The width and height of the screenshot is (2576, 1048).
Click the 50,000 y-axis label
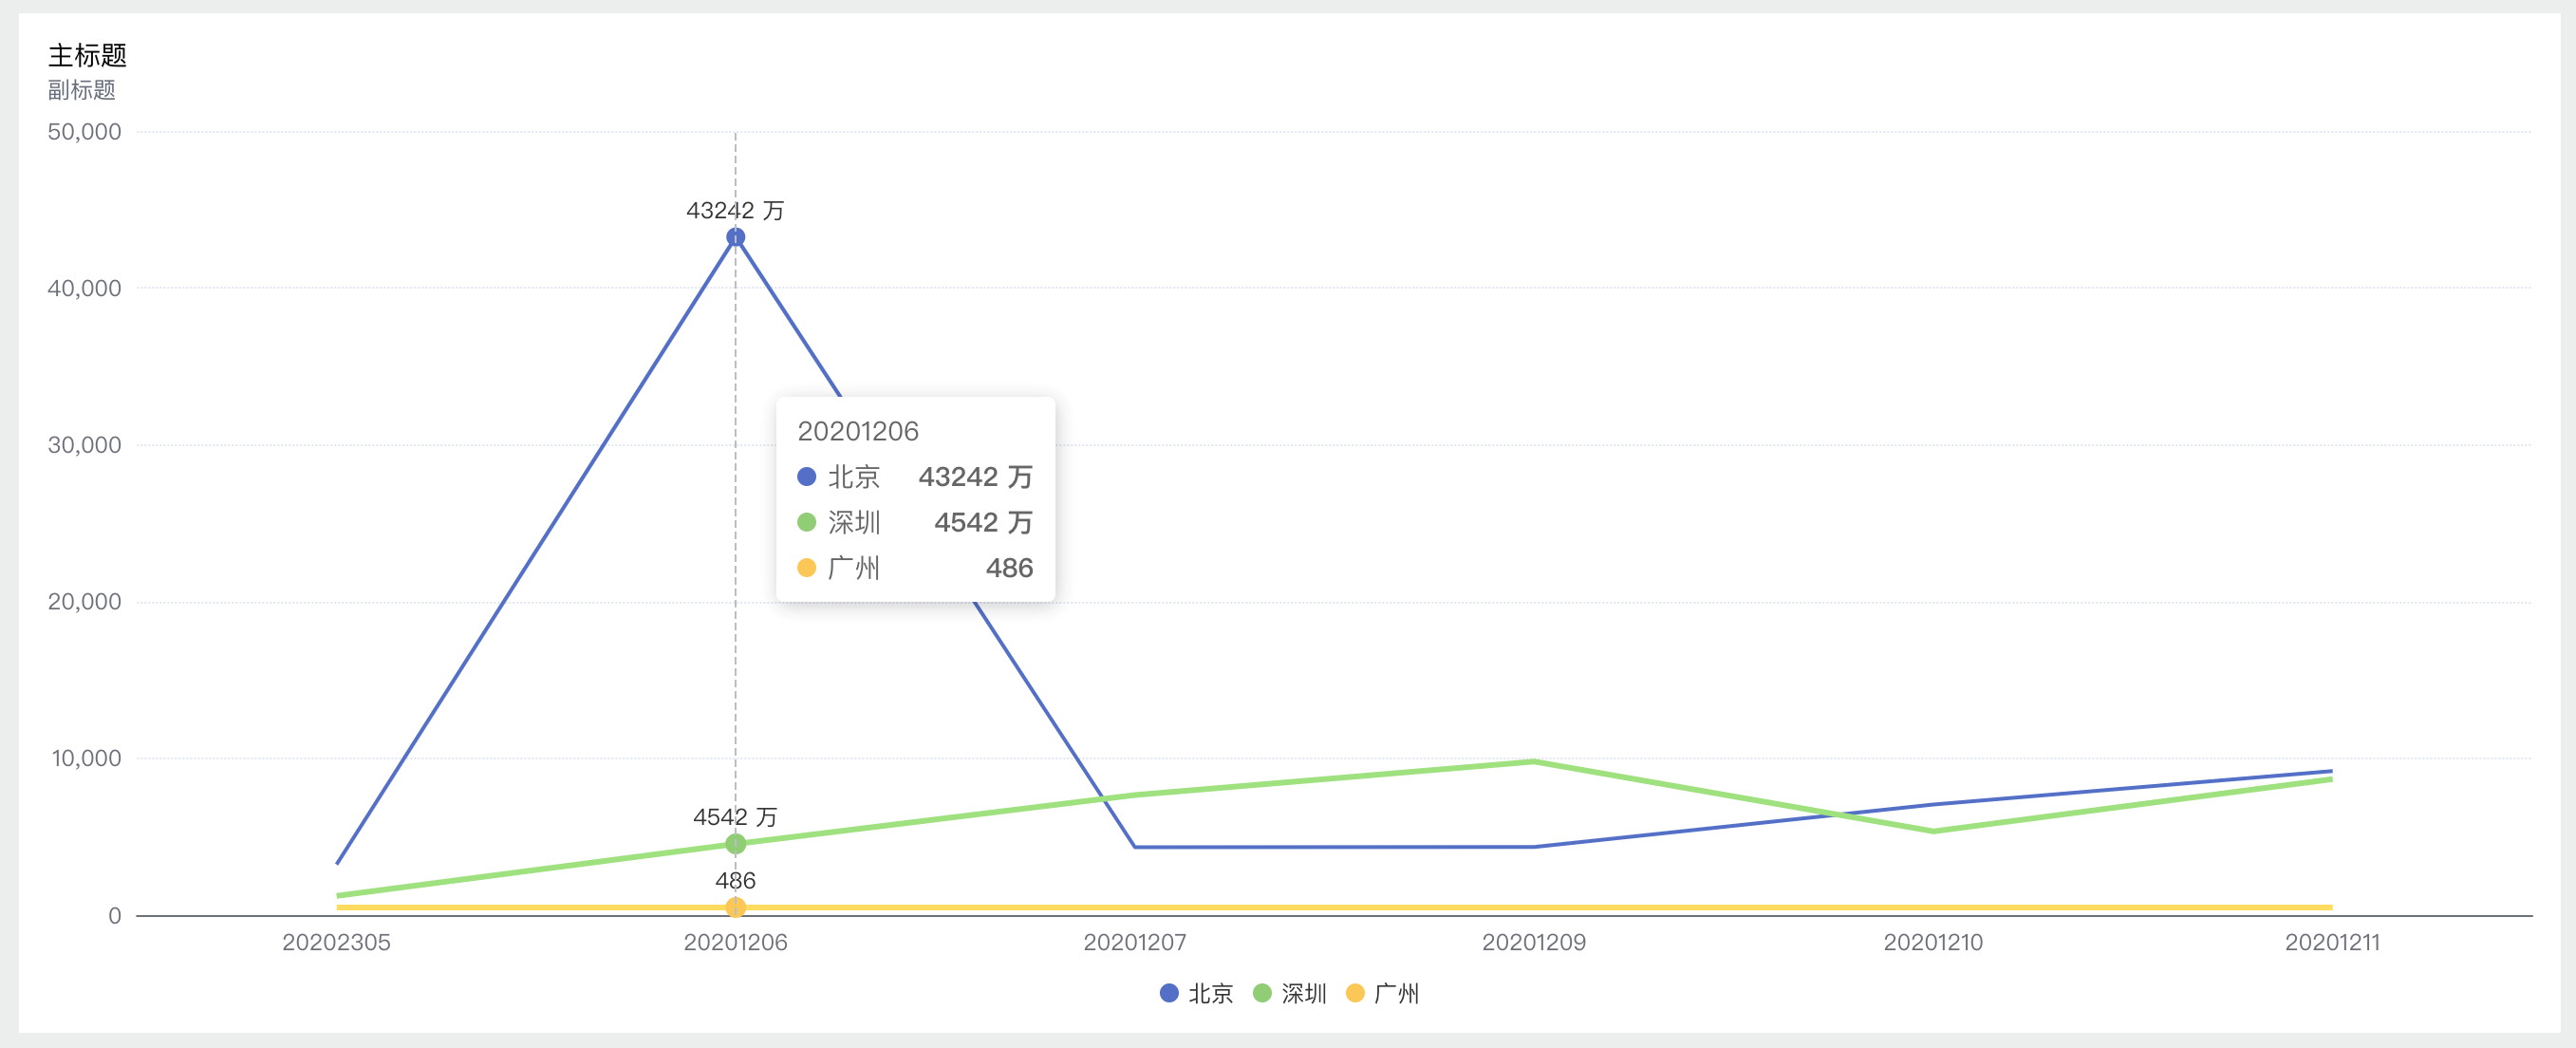(x=84, y=132)
